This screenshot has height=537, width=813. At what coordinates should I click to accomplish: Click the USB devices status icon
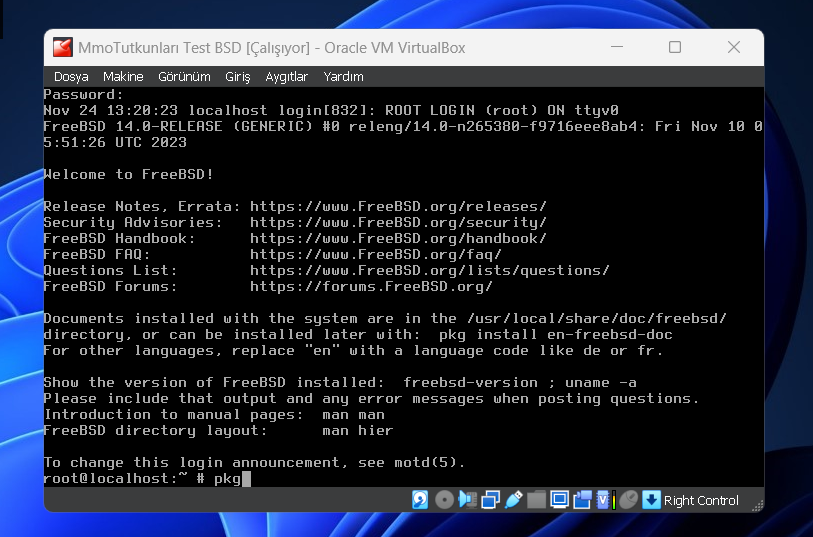(x=513, y=500)
